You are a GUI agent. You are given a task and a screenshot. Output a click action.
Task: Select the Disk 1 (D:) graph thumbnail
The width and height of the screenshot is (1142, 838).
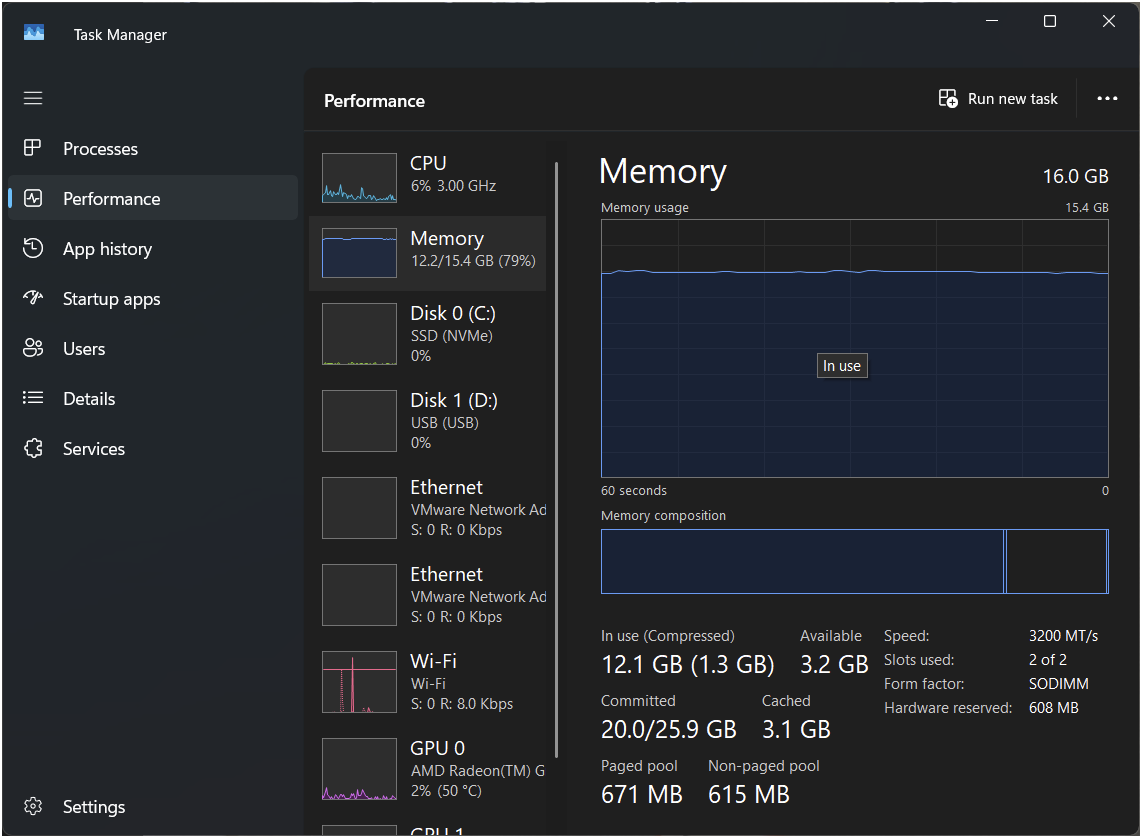[359, 421]
